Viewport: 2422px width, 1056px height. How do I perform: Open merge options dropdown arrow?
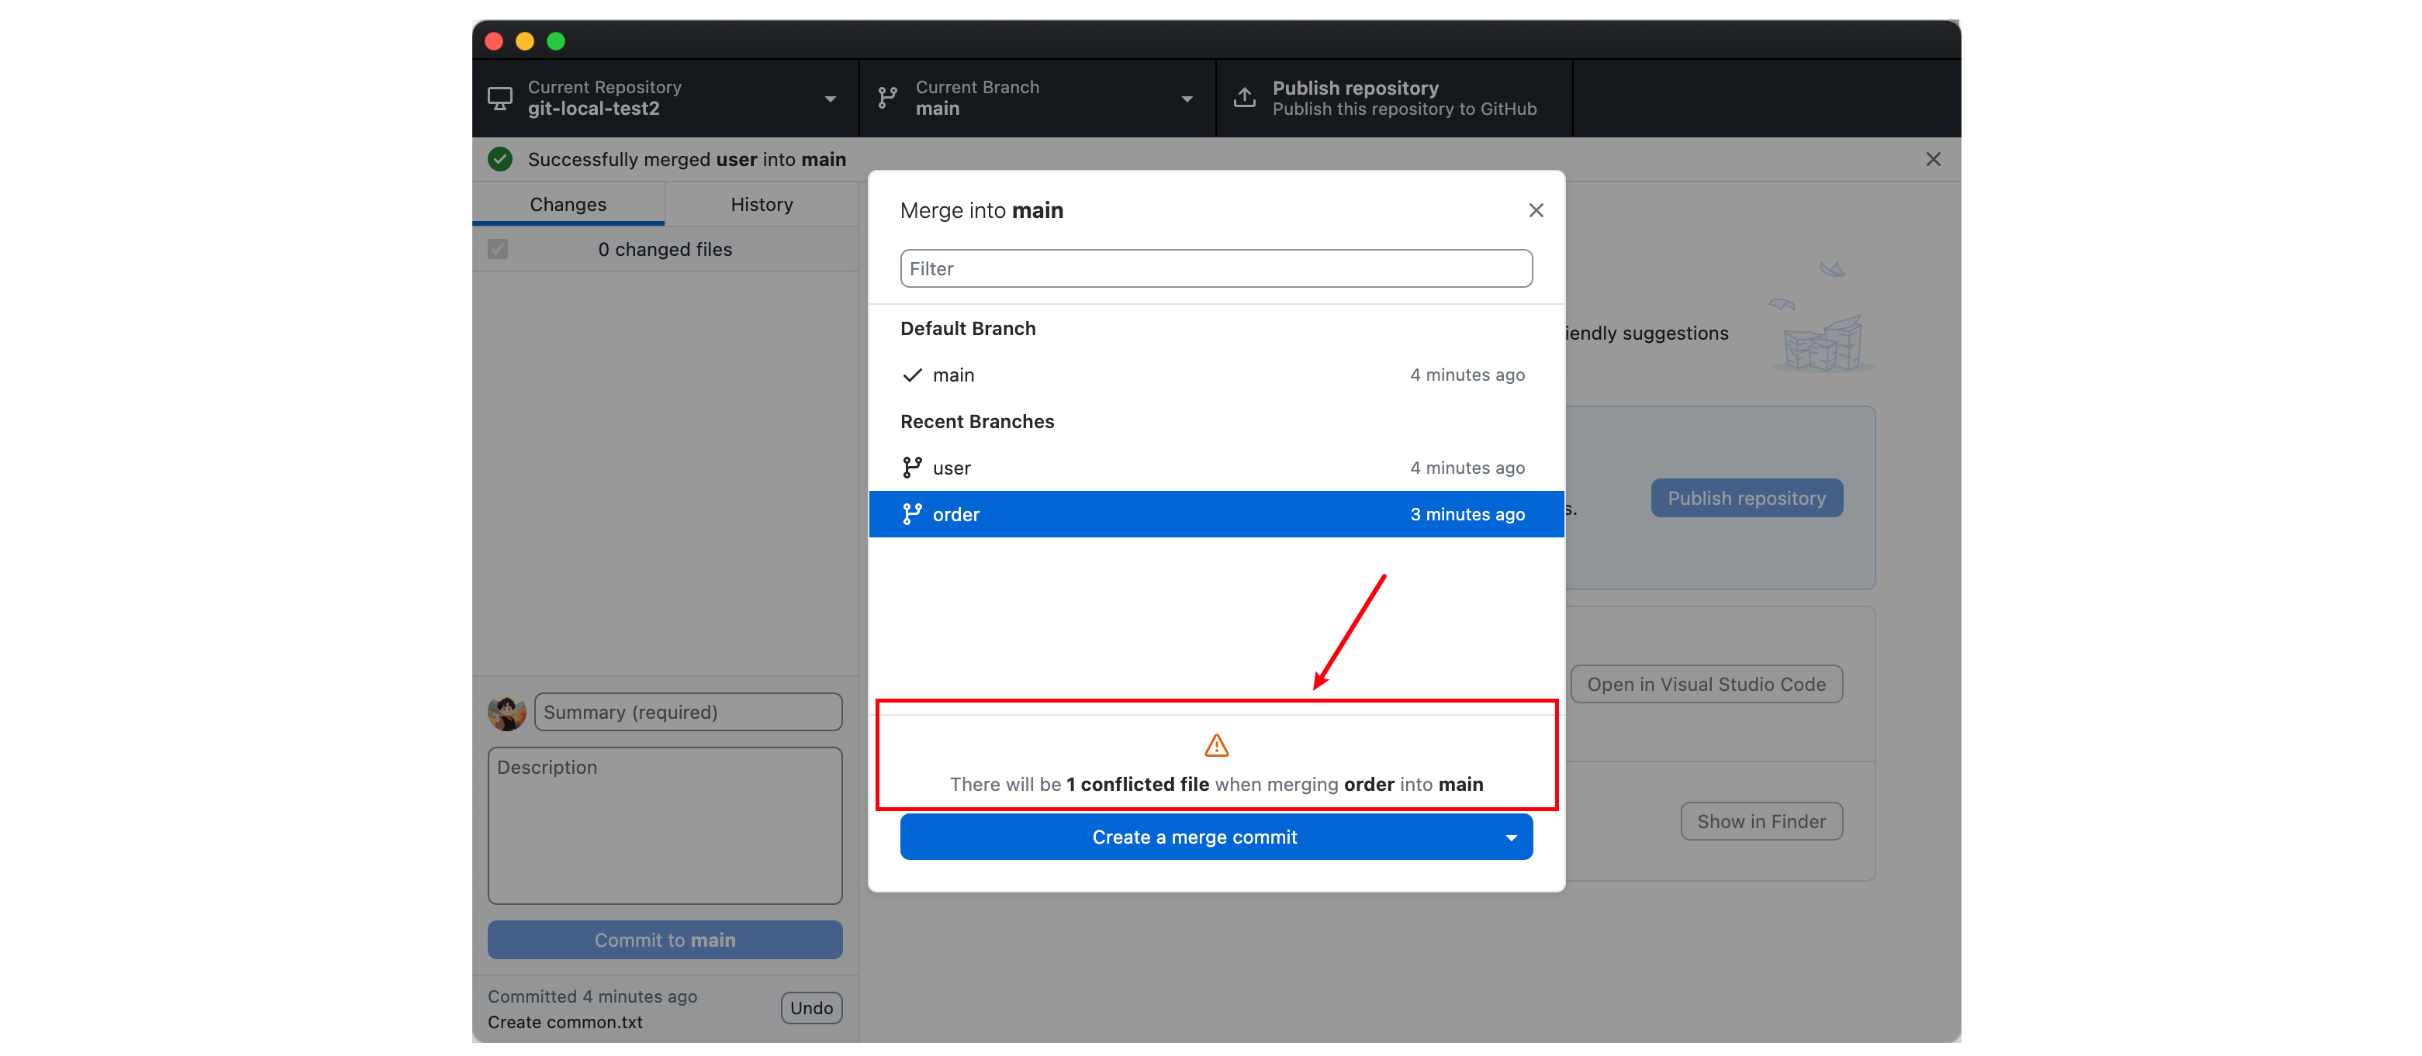1511,838
